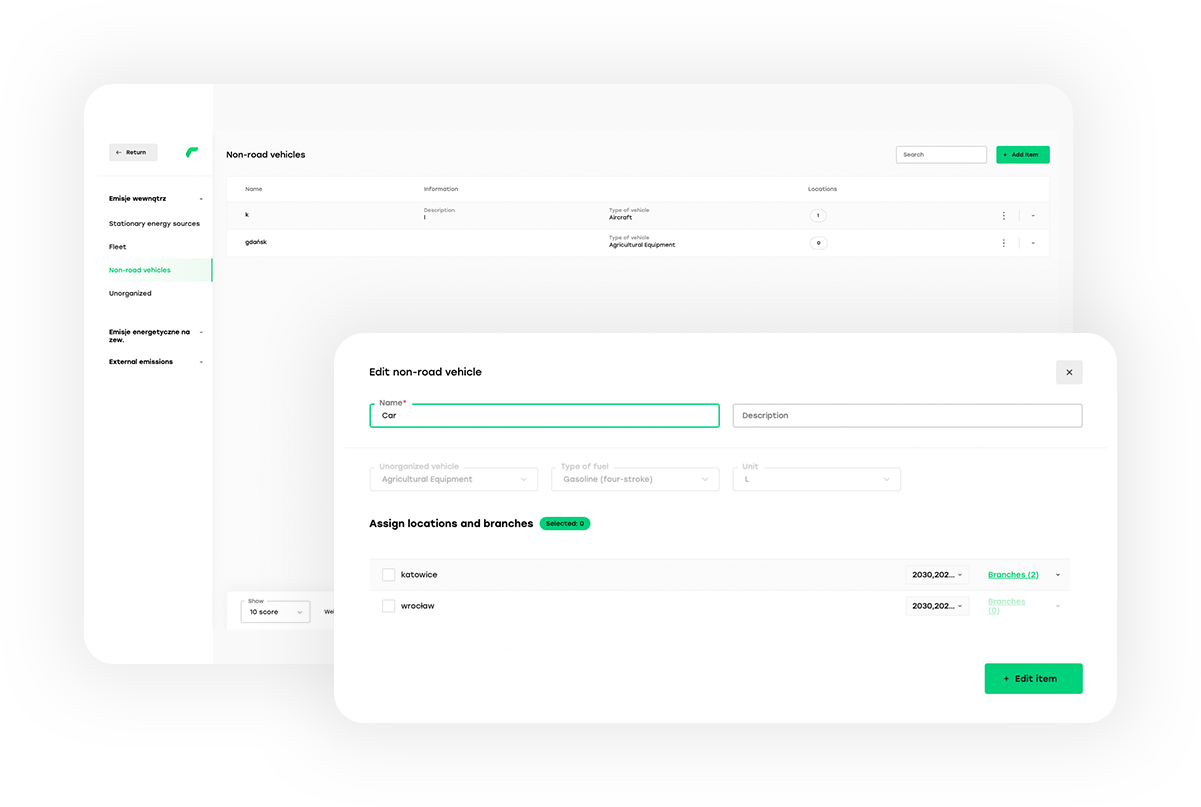The height and width of the screenshot is (807, 1201).
Task: Check the wrocław location checkbox
Action: (389, 606)
